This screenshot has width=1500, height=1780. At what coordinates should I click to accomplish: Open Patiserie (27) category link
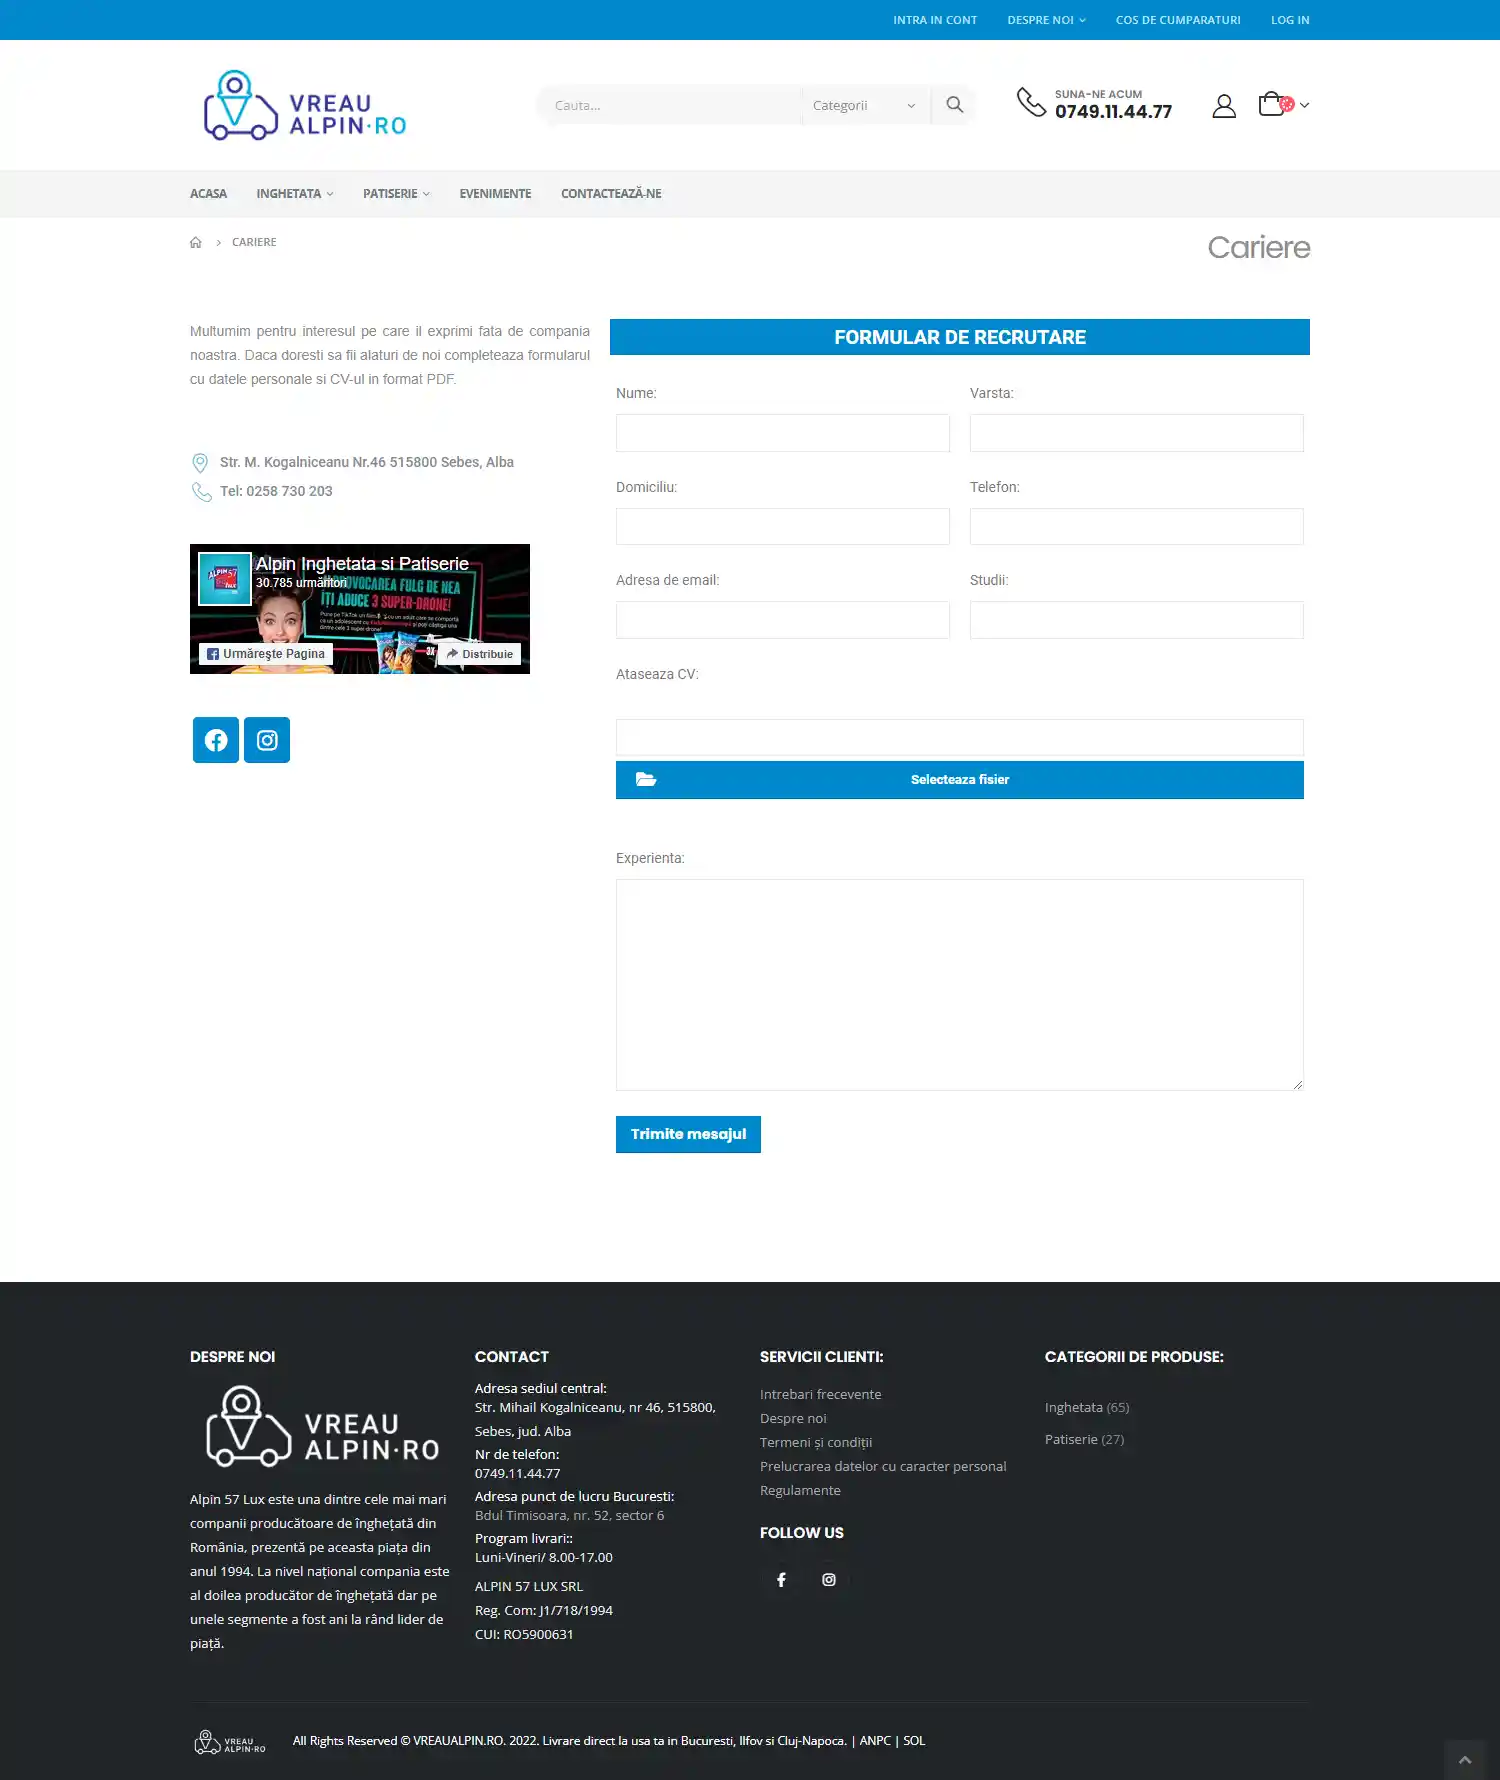1084,1439
